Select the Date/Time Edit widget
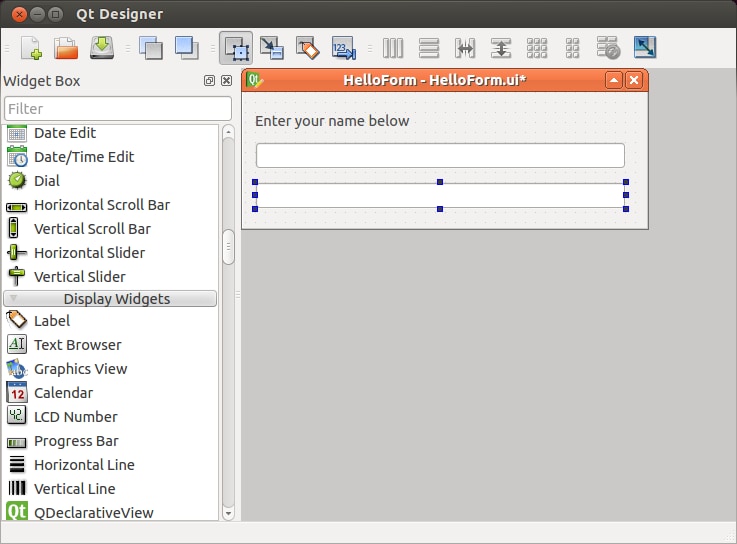The height and width of the screenshot is (544, 737). point(110,157)
